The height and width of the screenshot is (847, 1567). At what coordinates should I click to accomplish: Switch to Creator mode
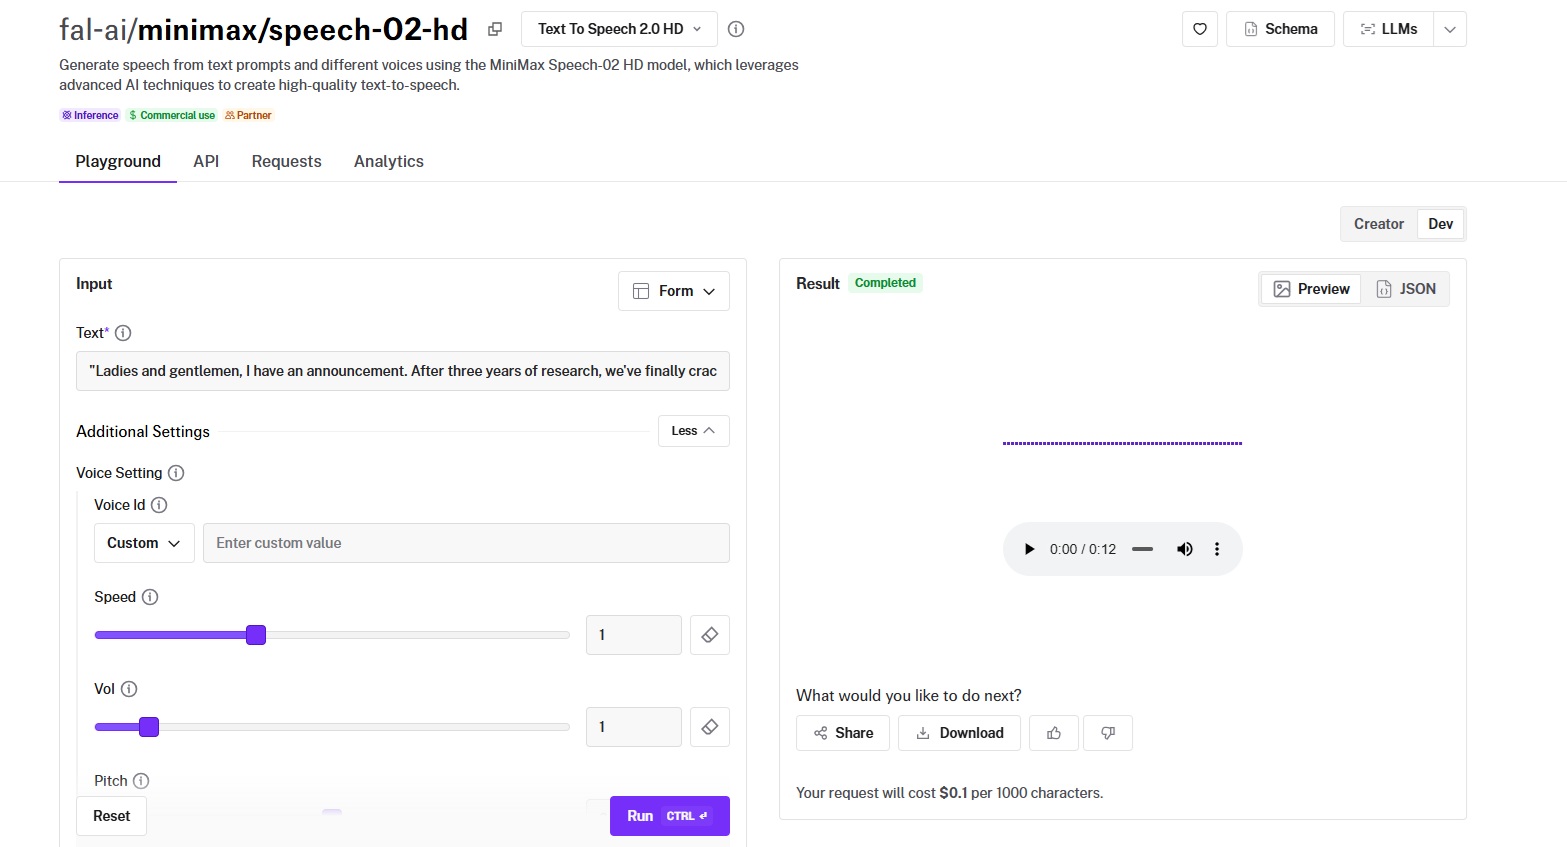1378,224
